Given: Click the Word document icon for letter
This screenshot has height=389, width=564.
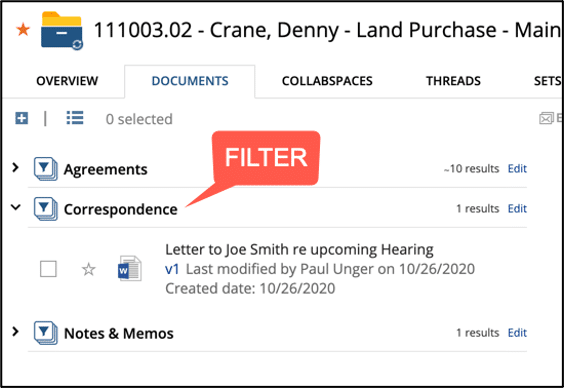Looking at the screenshot, I should tap(129, 268).
